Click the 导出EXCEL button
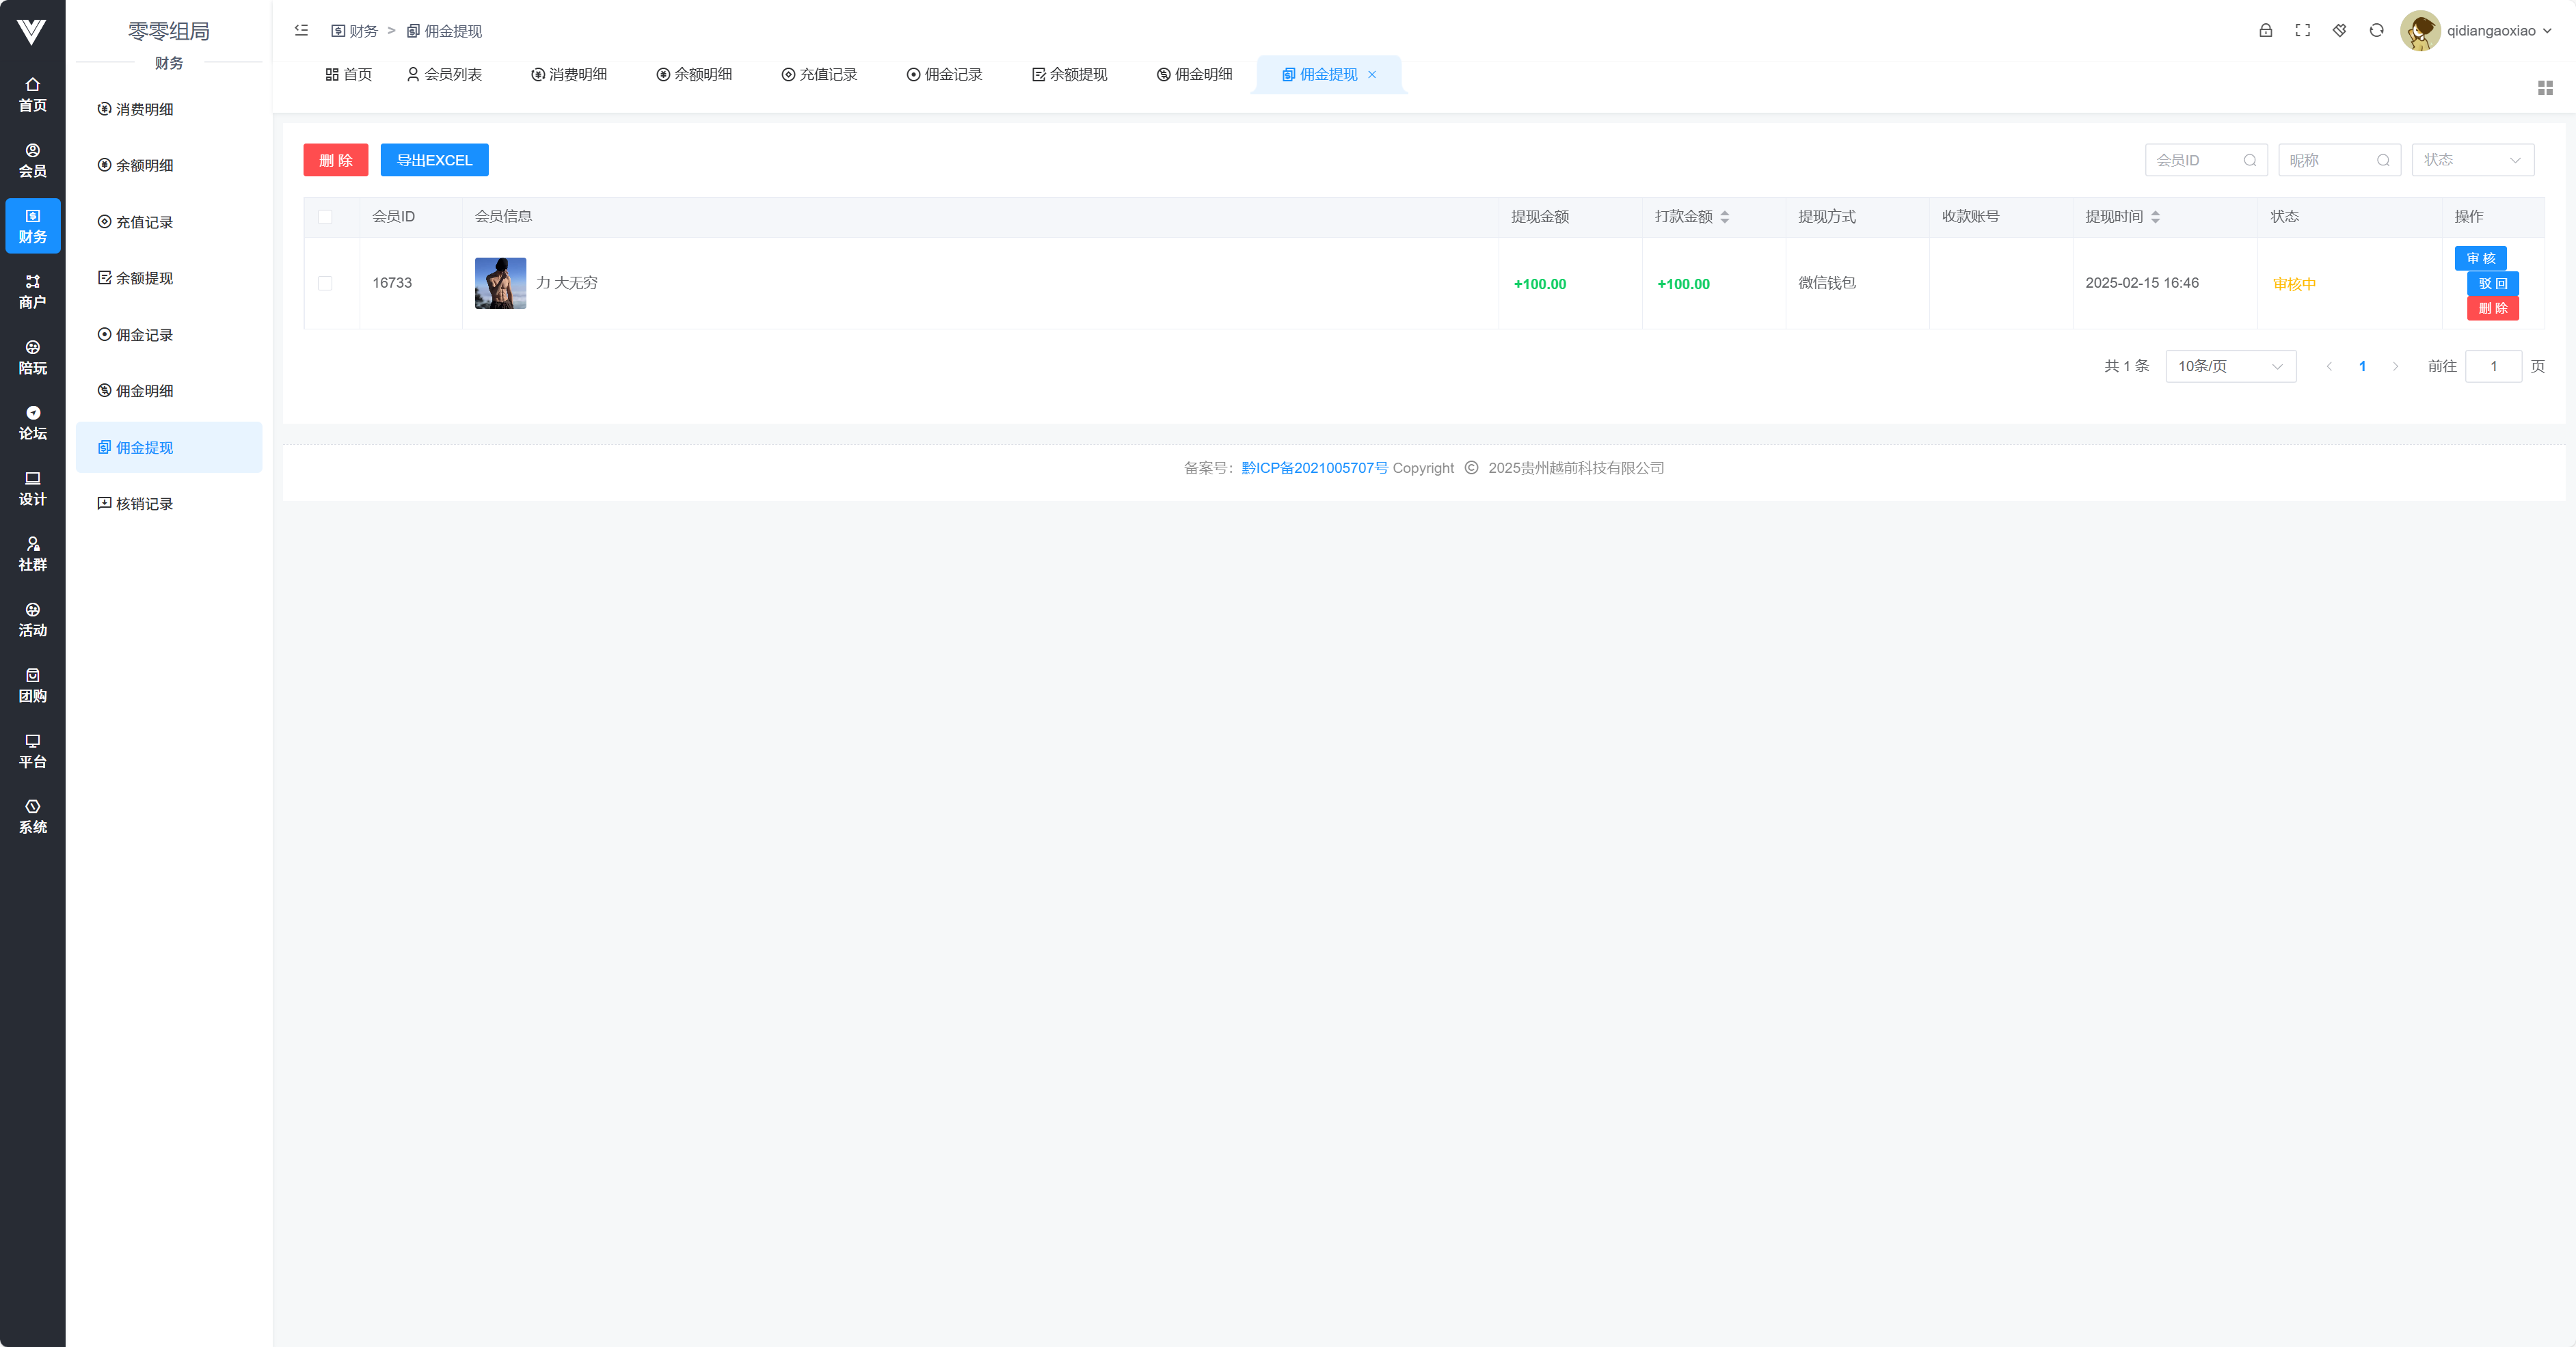 pyautogui.click(x=434, y=160)
